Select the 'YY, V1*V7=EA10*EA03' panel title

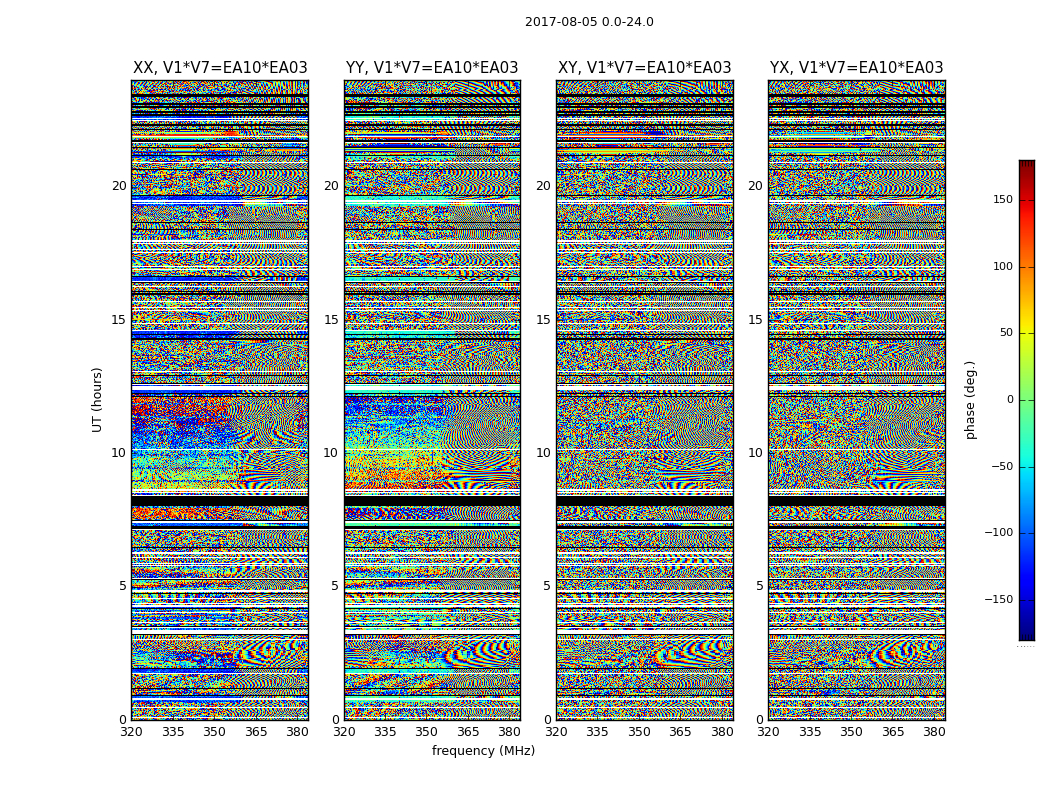432,68
